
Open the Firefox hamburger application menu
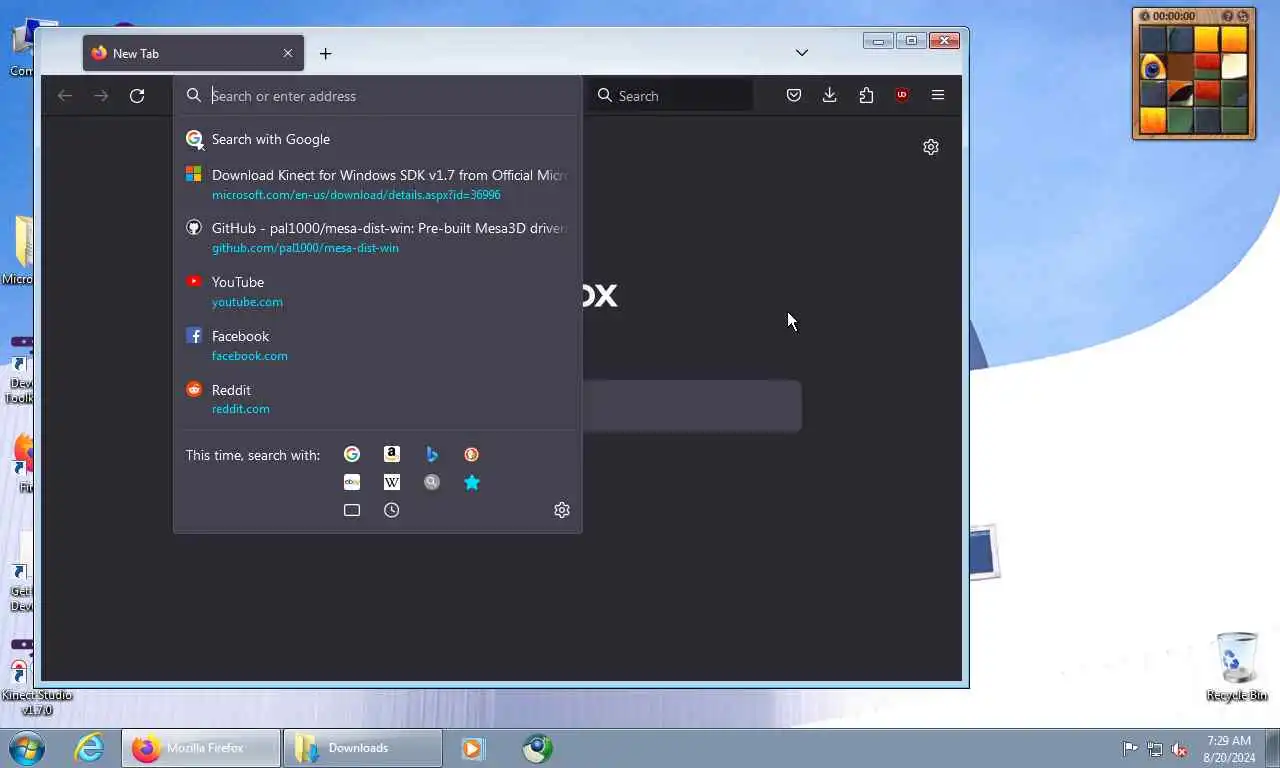click(938, 95)
